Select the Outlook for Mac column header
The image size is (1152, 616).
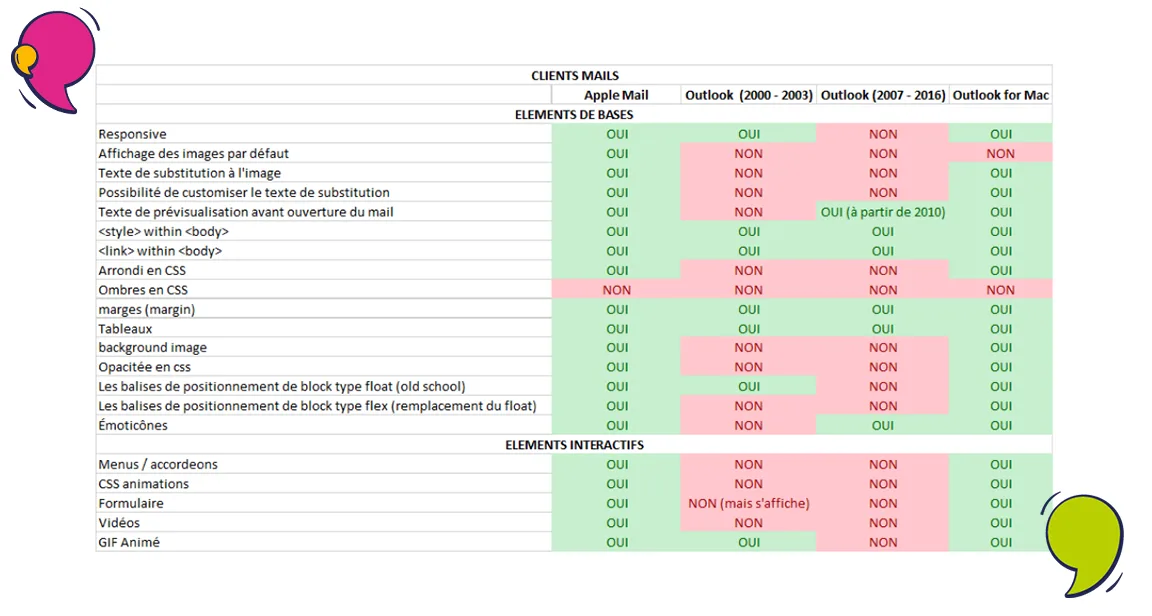tap(1000, 95)
